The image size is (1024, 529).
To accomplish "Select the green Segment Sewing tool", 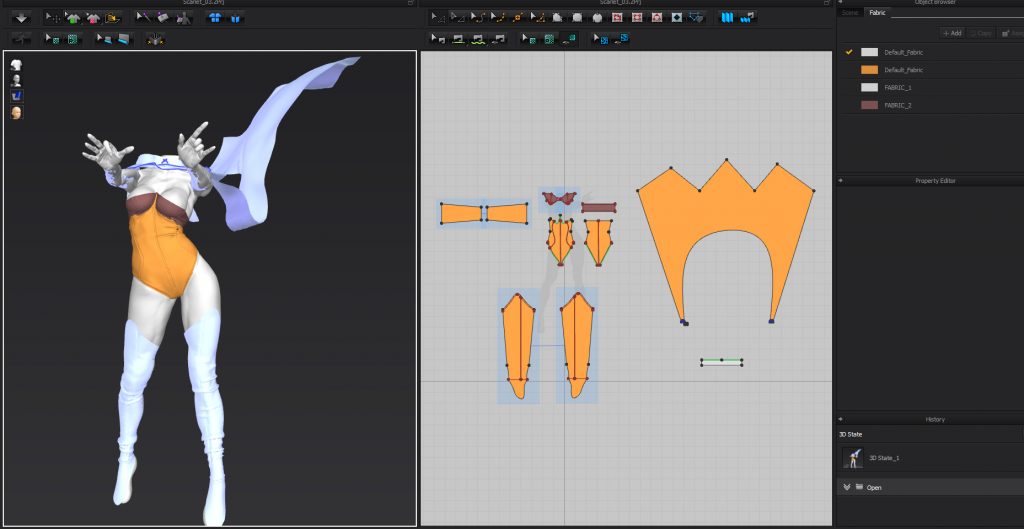I will pos(458,39).
